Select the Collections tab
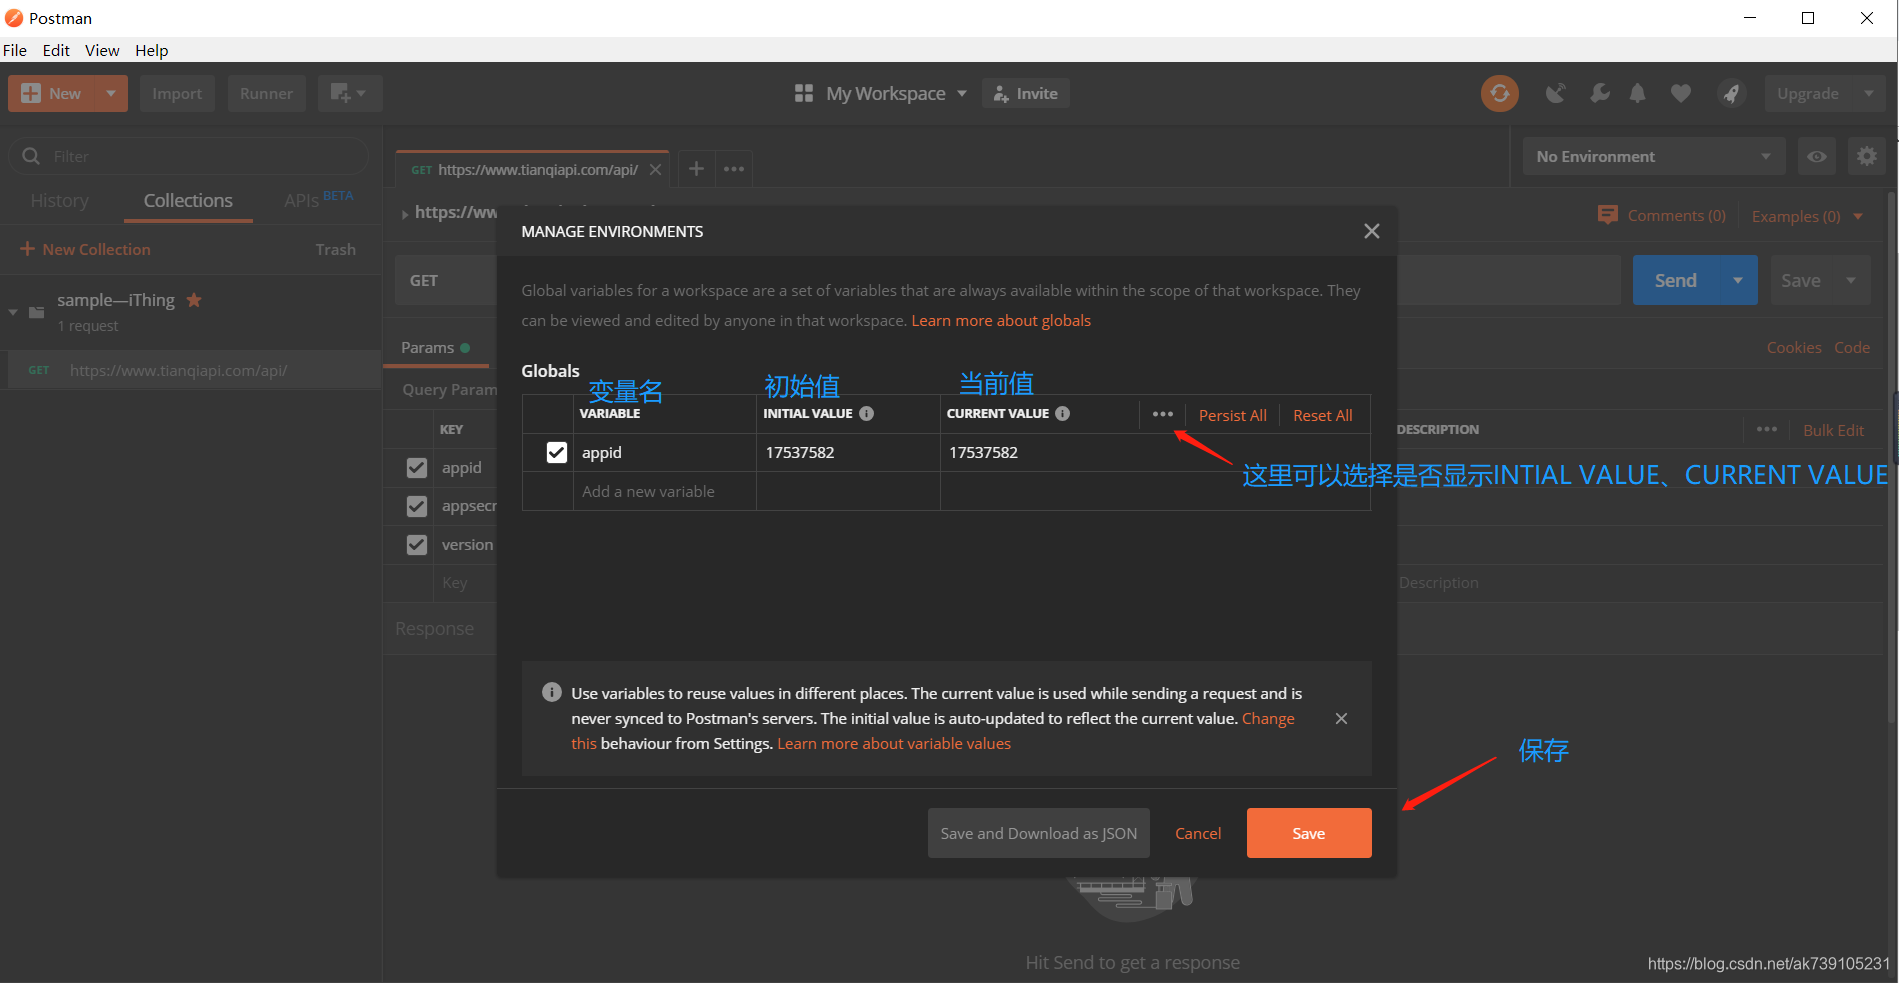Viewport: 1899px width, 983px height. click(x=188, y=201)
